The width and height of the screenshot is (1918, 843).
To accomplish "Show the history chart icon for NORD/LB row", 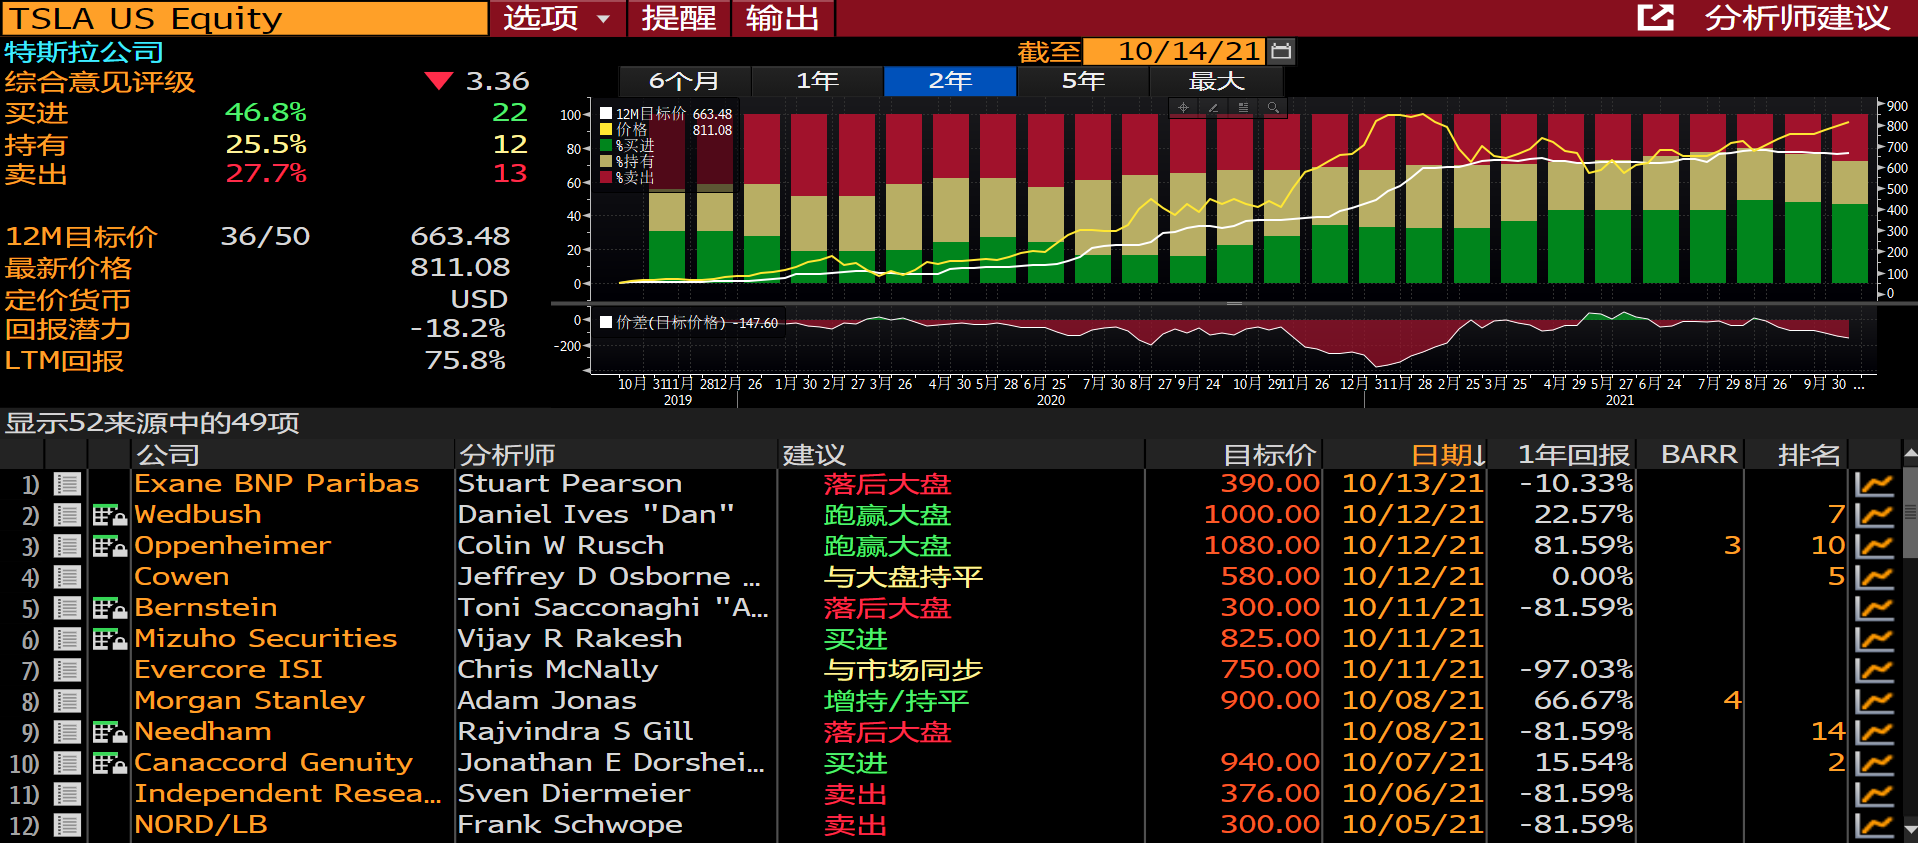I will pyautogui.click(x=1874, y=826).
